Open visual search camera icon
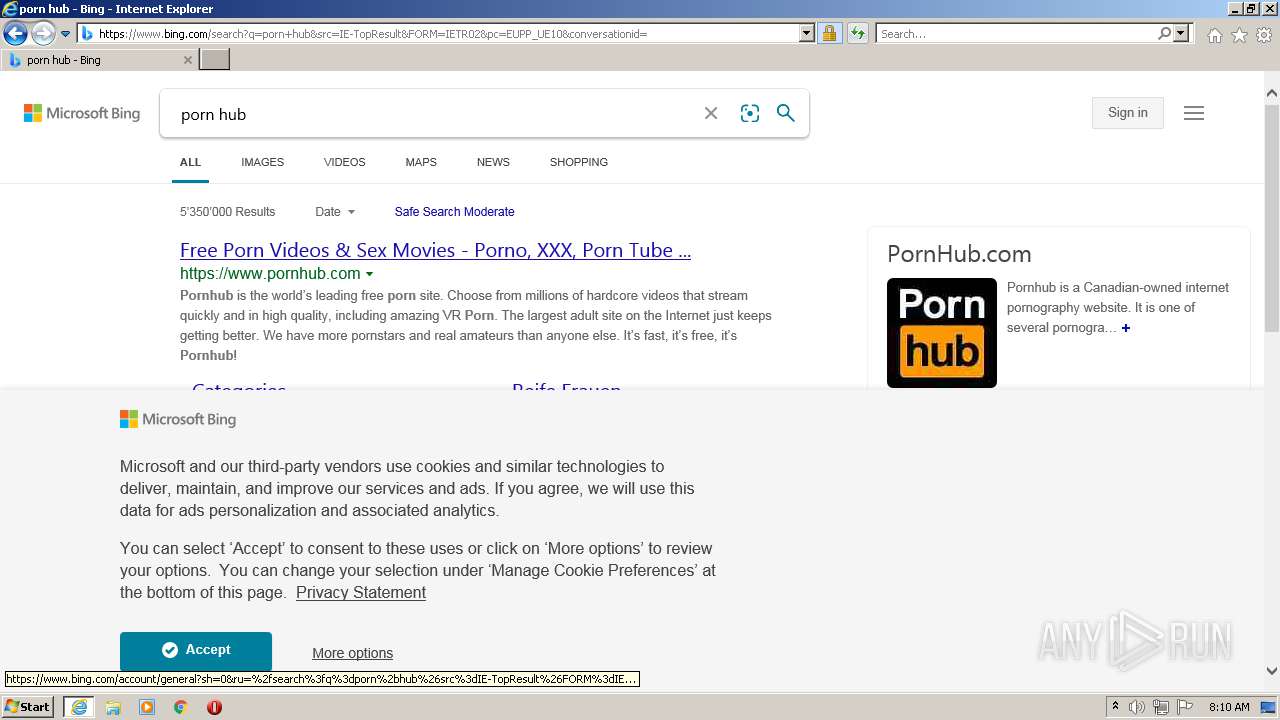 pyautogui.click(x=750, y=114)
